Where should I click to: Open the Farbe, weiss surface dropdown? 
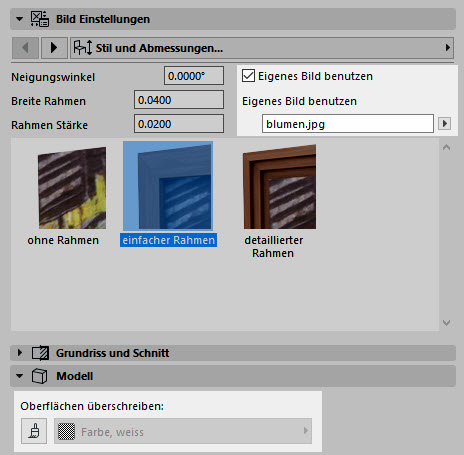click(x=183, y=431)
